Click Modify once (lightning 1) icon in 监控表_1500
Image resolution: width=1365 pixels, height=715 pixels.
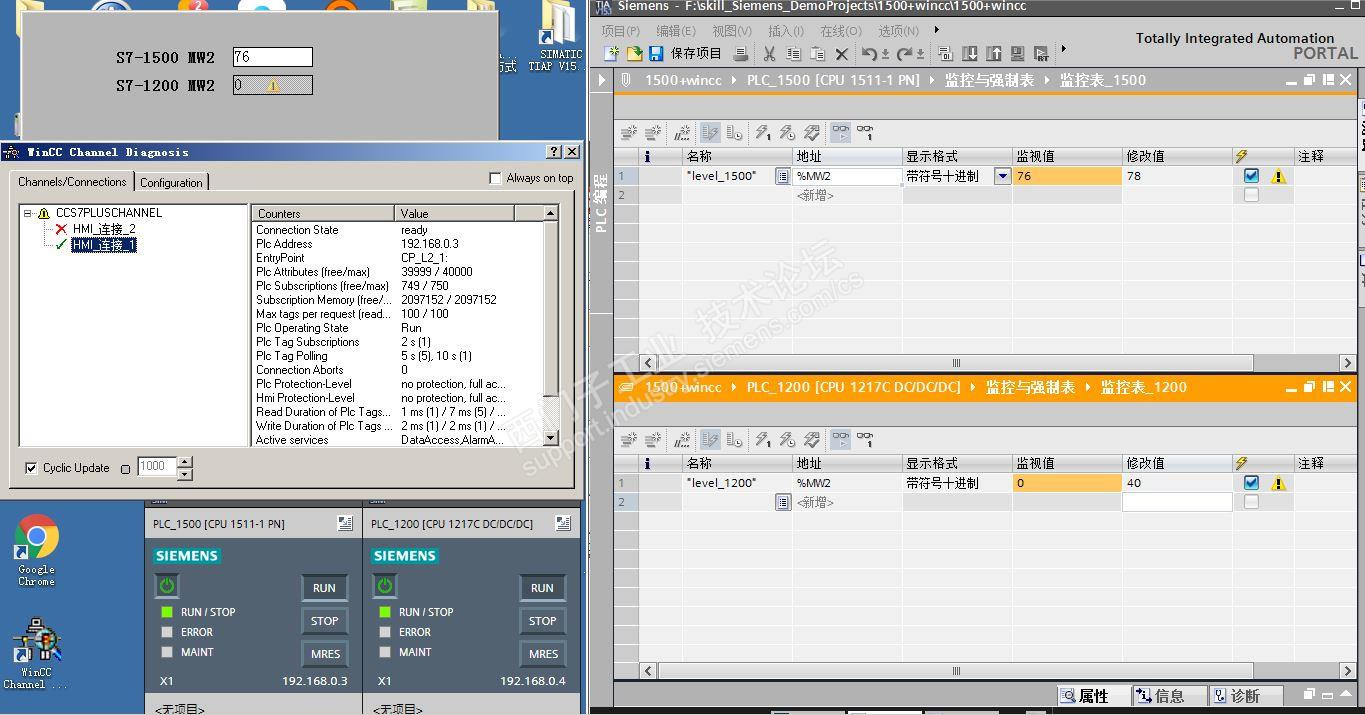(x=762, y=132)
